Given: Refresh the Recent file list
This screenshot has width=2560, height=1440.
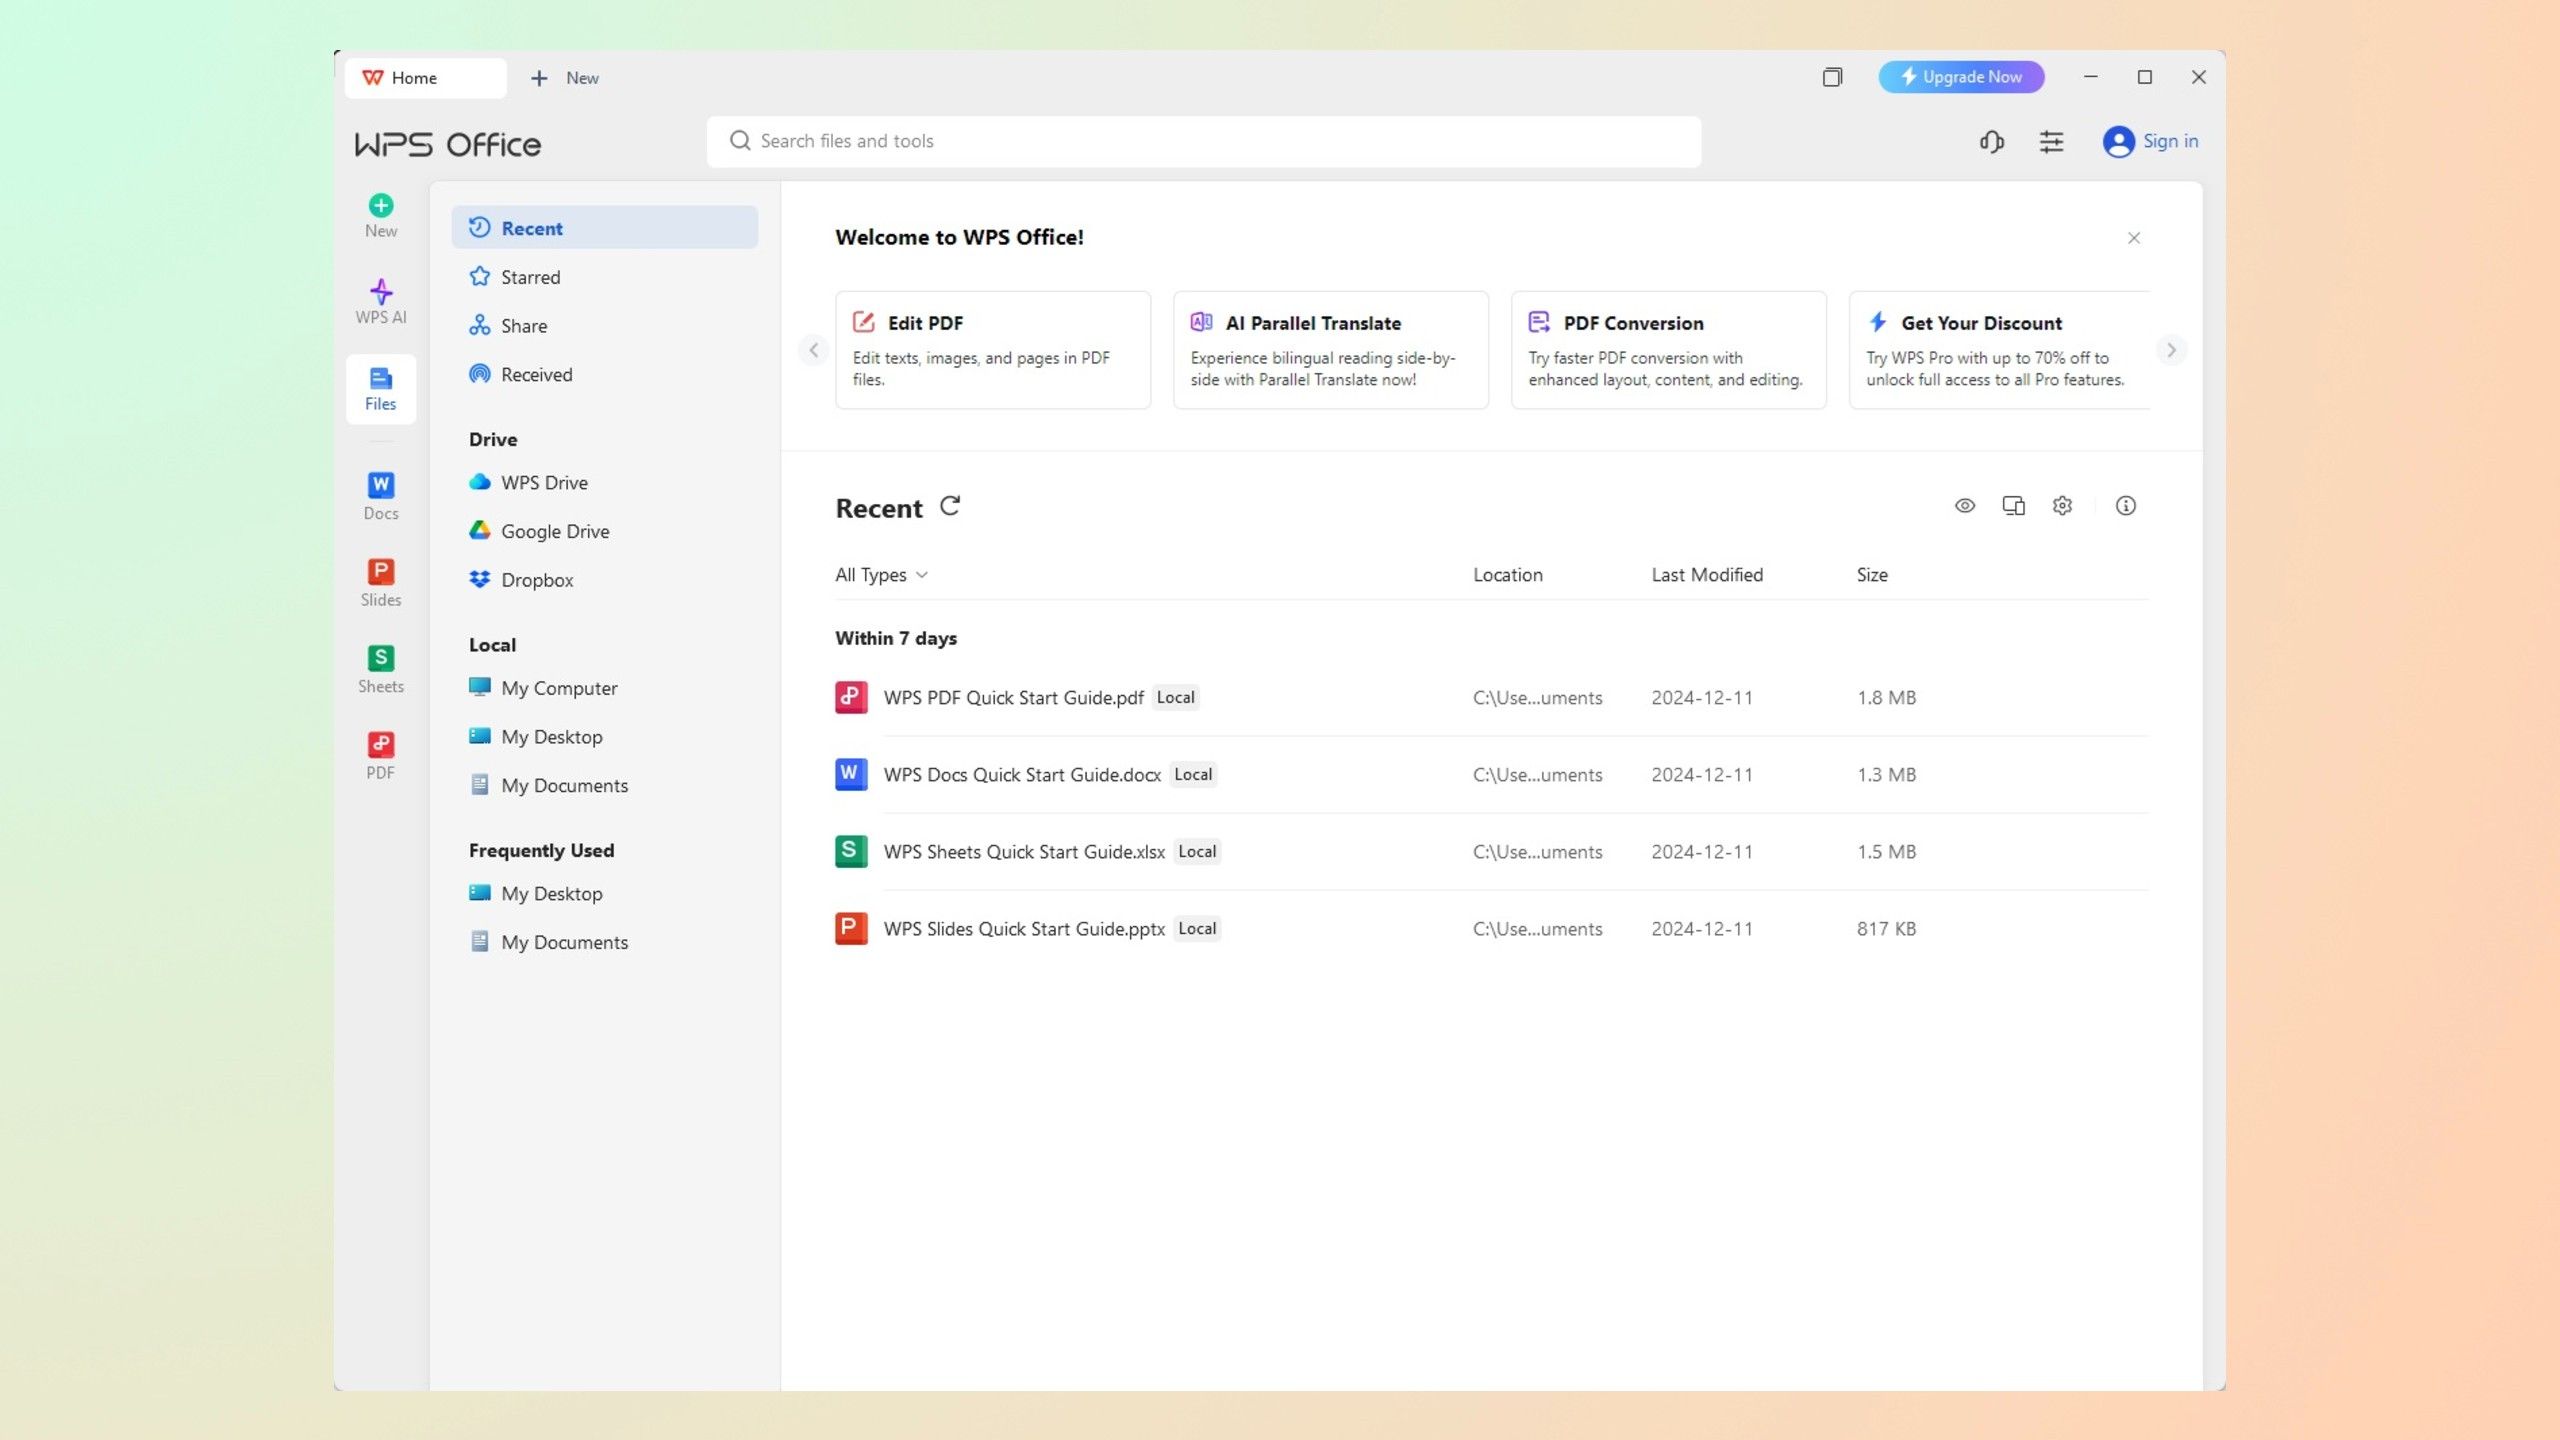Looking at the screenshot, I should (950, 506).
